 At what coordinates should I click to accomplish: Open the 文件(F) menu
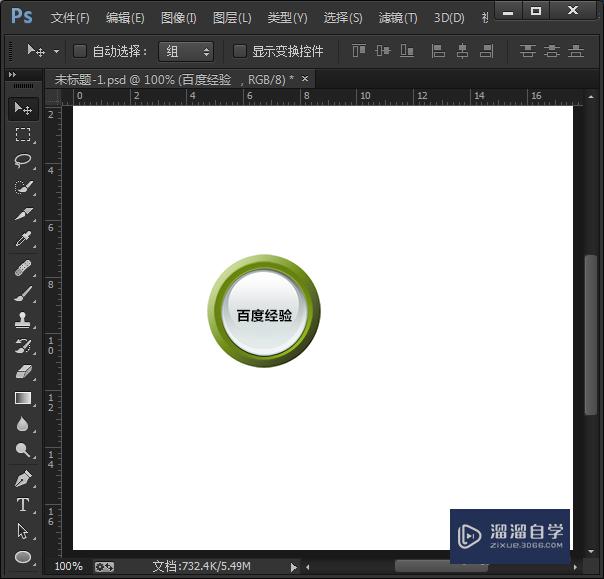(x=70, y=18)
